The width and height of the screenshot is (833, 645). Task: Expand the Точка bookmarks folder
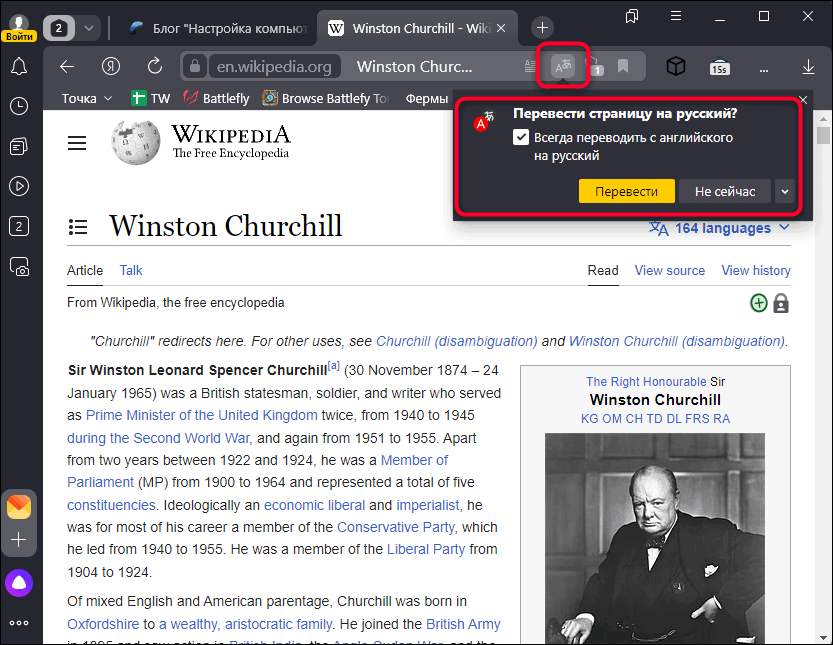tap(87, 99)
